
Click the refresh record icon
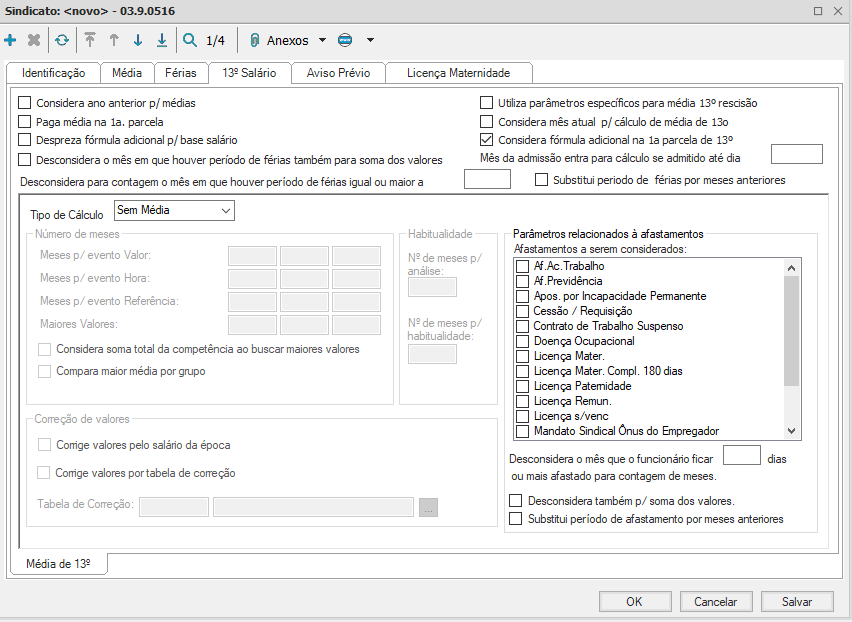coord(62,41)
